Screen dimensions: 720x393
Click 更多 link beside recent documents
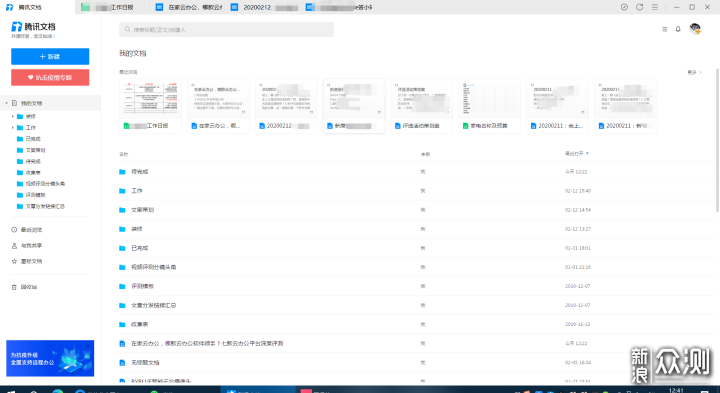(x=694, y=73)
